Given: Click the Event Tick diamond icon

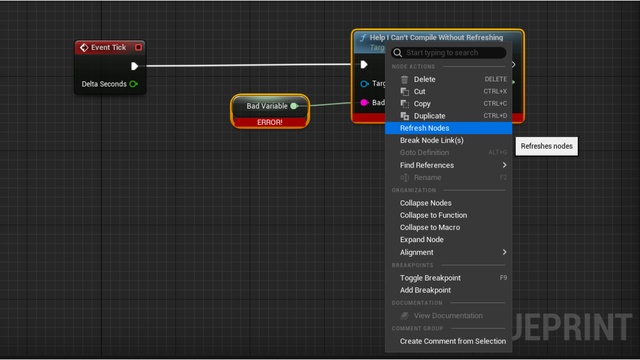Looking at the screenshot, I should tap(84, 47).
